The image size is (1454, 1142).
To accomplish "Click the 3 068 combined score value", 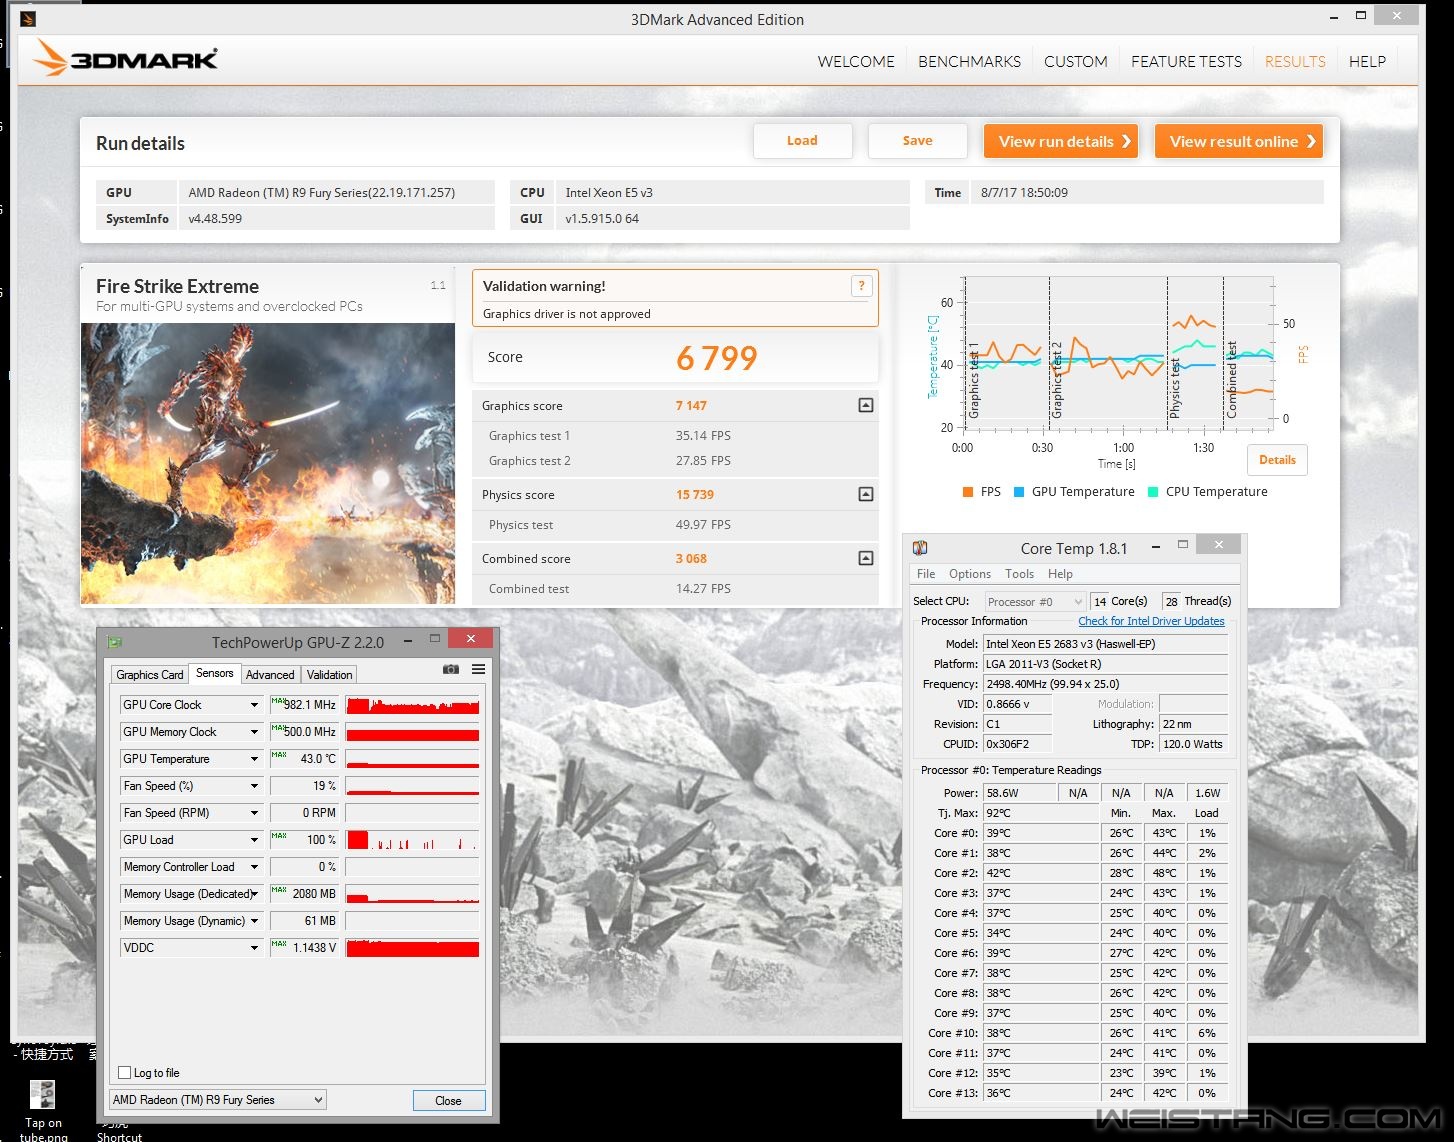I will pyautogui.click(x=691, y=558).
